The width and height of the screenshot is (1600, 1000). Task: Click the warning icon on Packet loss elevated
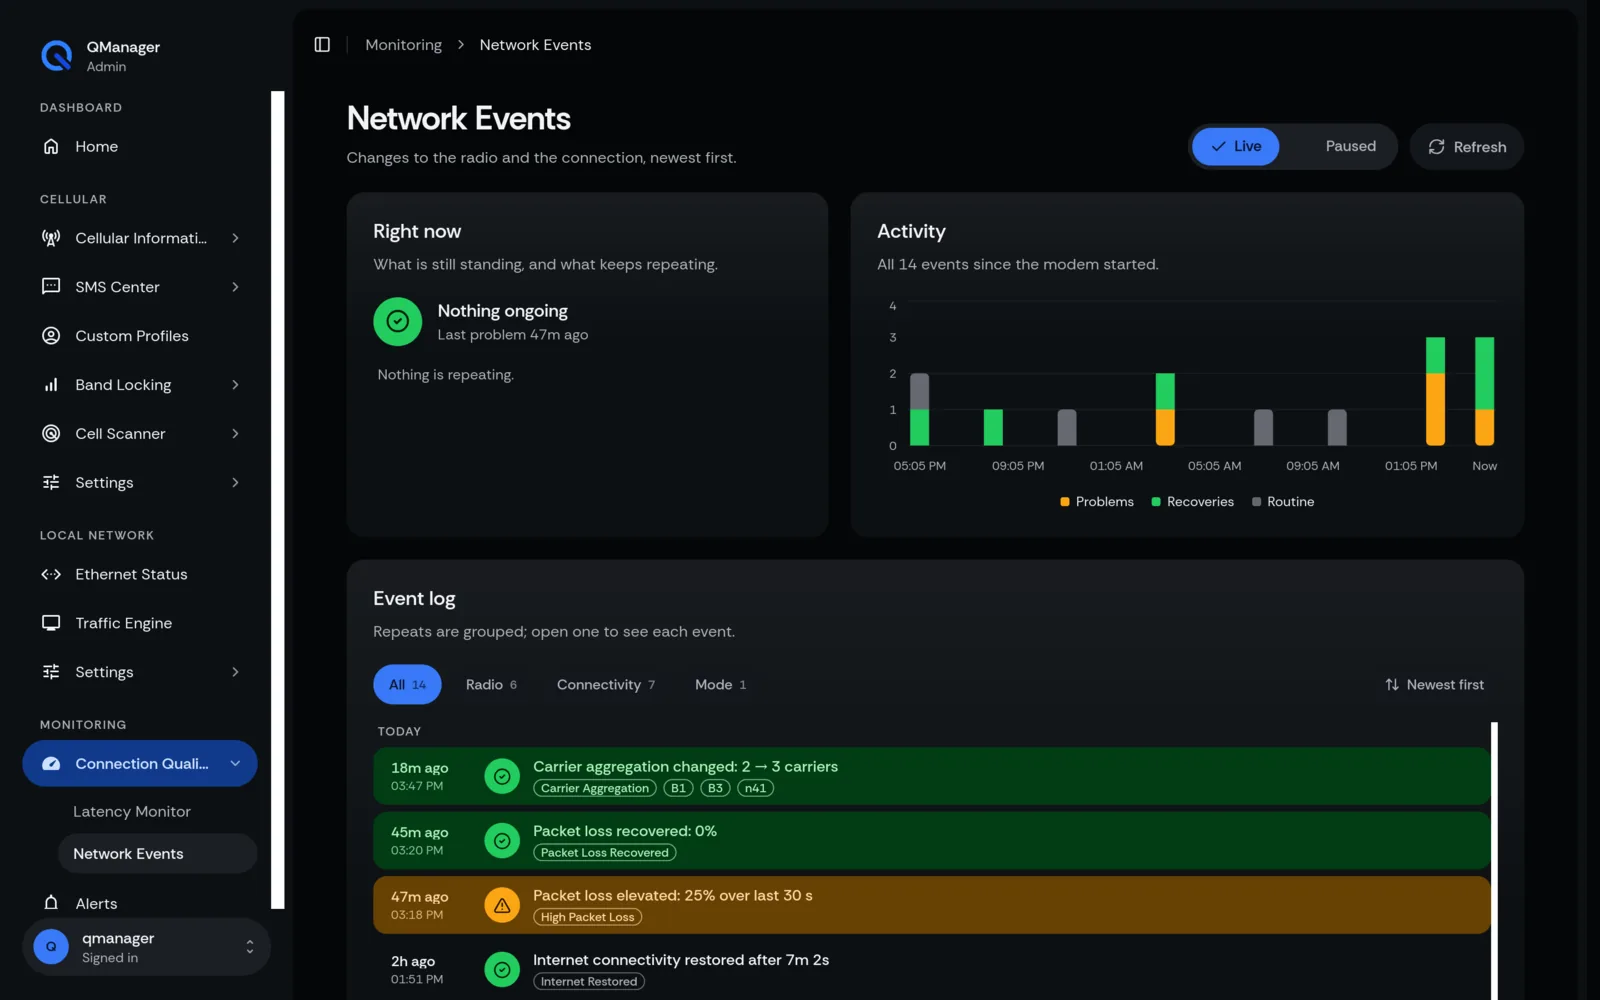click(x=502, y=905)
